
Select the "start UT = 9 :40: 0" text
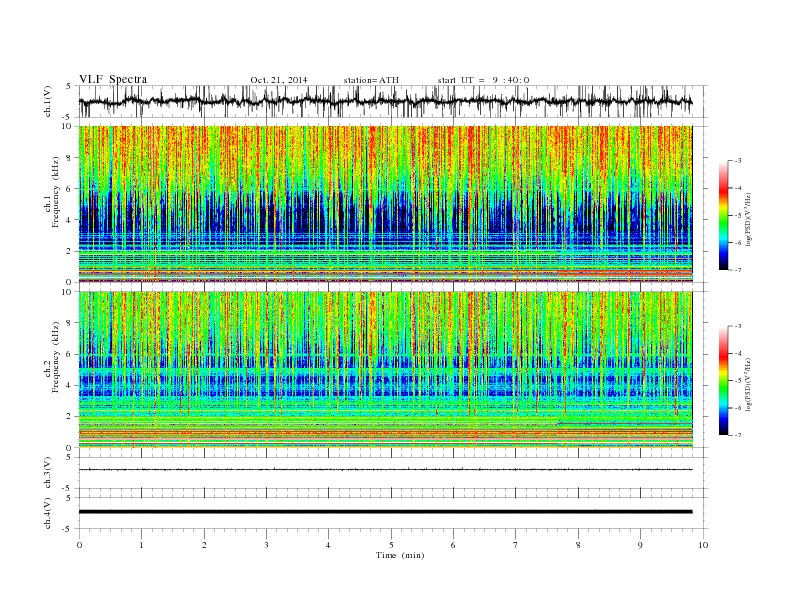(x=483, y=80)
